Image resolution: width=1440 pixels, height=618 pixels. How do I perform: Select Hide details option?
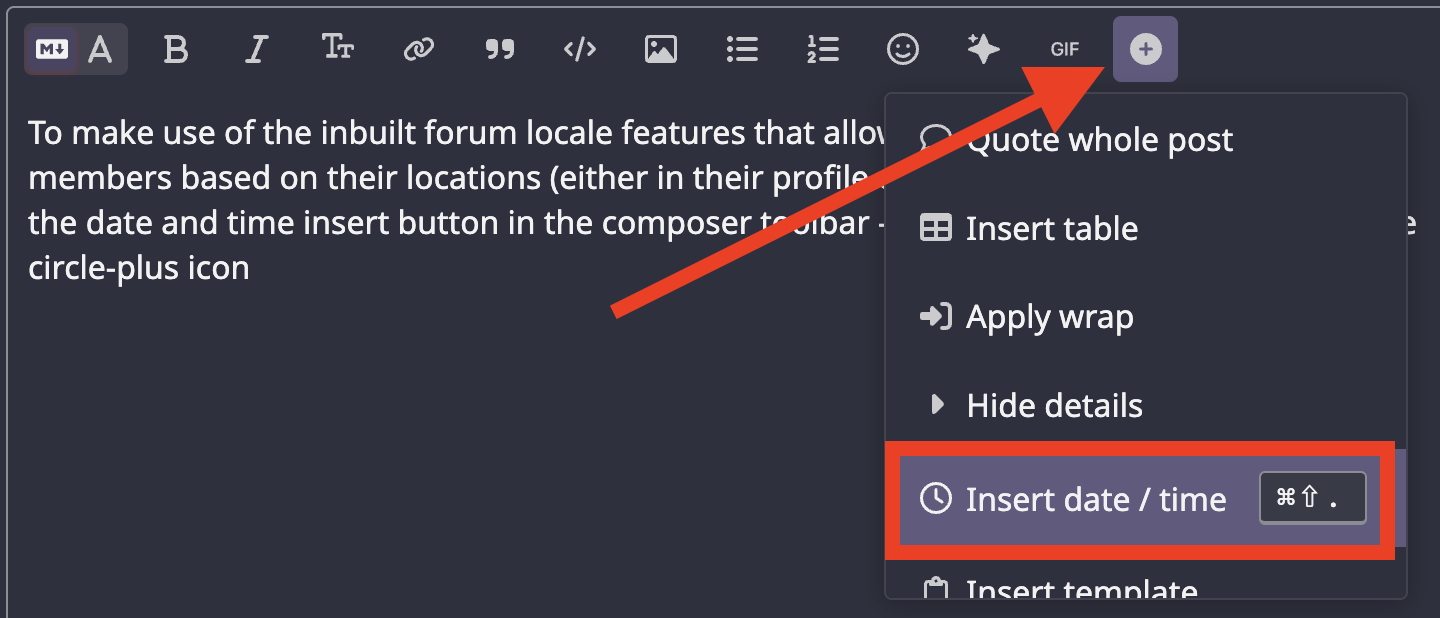tap(1054, 405)
